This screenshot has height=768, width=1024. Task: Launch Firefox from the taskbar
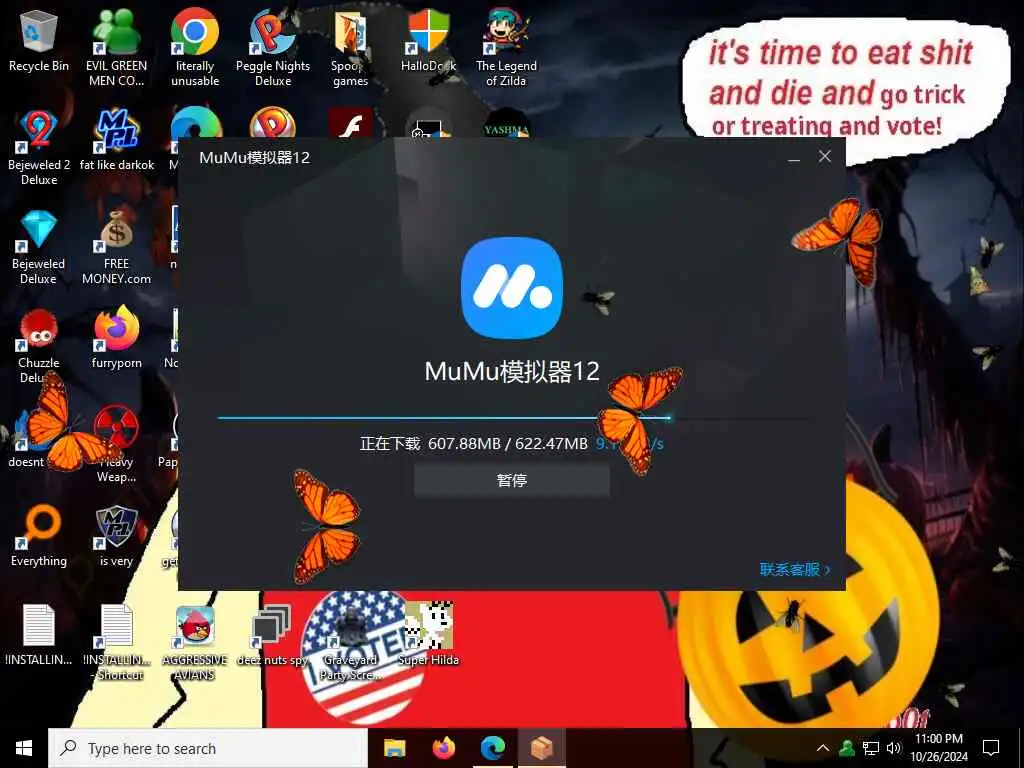444,748
